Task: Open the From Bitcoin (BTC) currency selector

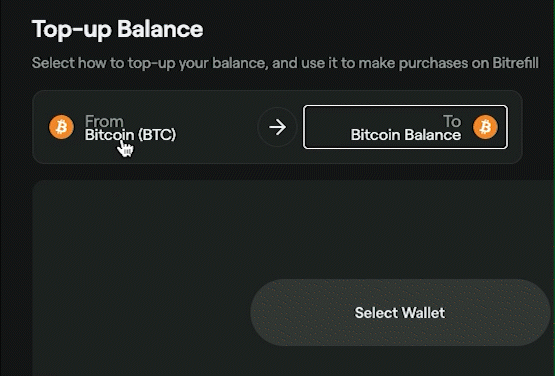Action: [x=113, y=127]
